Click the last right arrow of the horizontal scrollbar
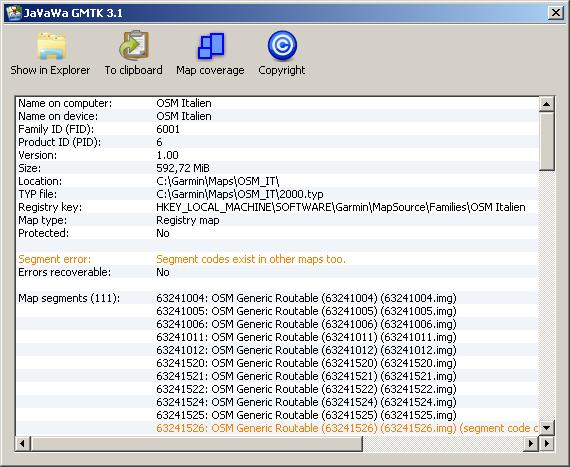 click(547, 443)
